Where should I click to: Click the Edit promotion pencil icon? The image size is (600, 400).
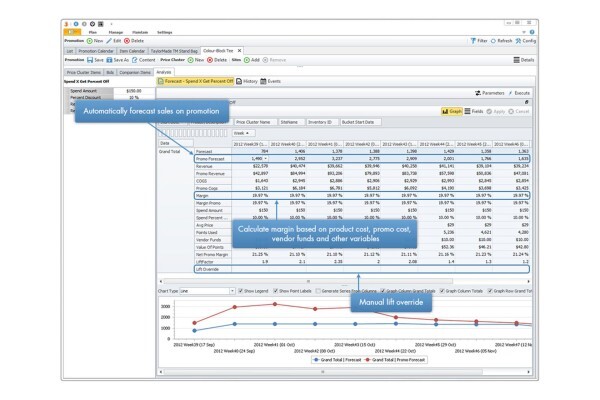[x=109, y=41]
